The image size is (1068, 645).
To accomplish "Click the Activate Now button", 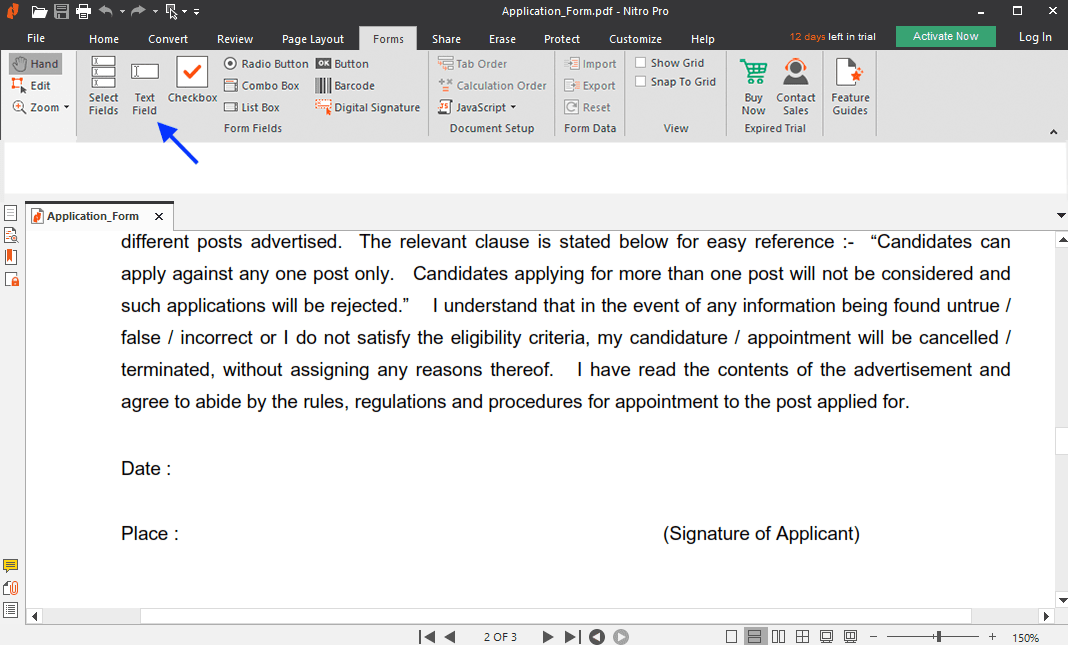I will (945, 35).
